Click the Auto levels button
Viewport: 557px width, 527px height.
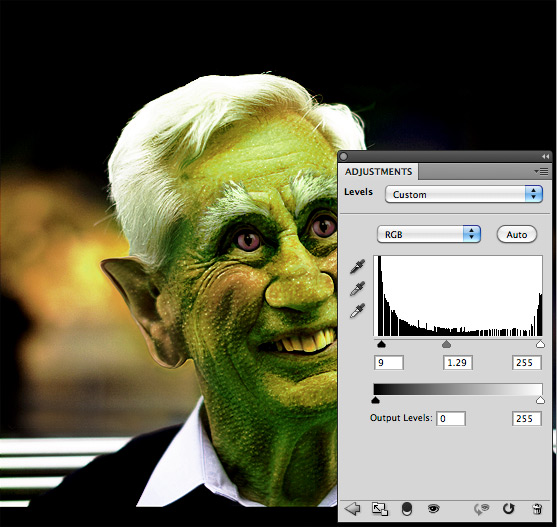coord(517,234)
